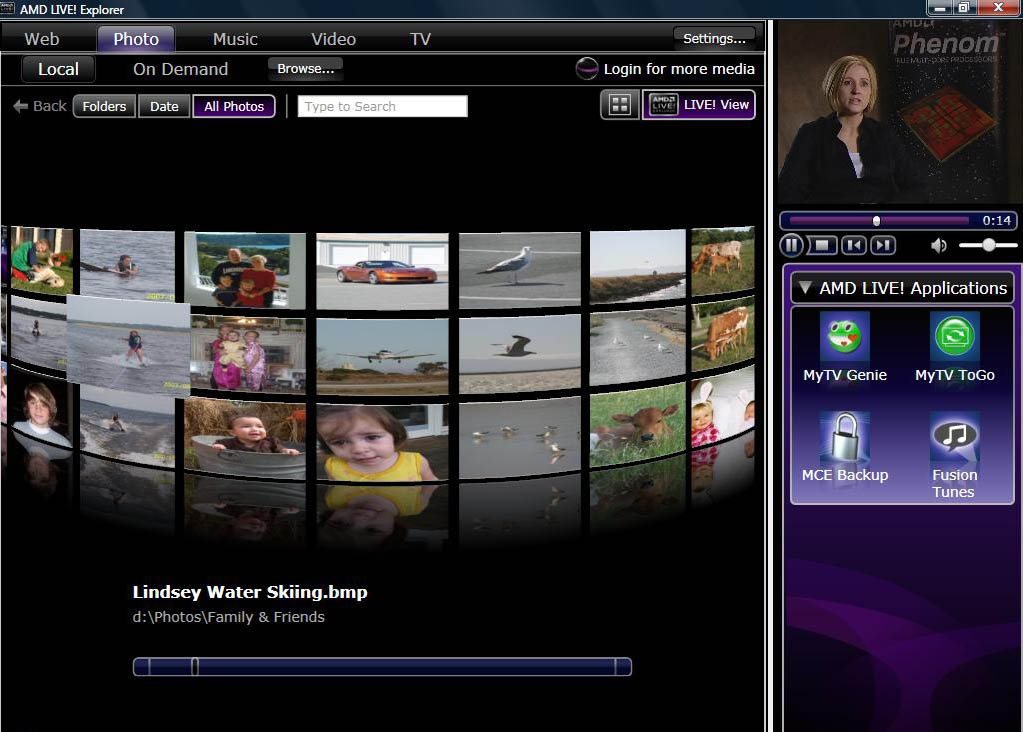Close the AMD LIVE! Explorer window
The width and height of the screenshot is (1023, 732).
point(998,8)
